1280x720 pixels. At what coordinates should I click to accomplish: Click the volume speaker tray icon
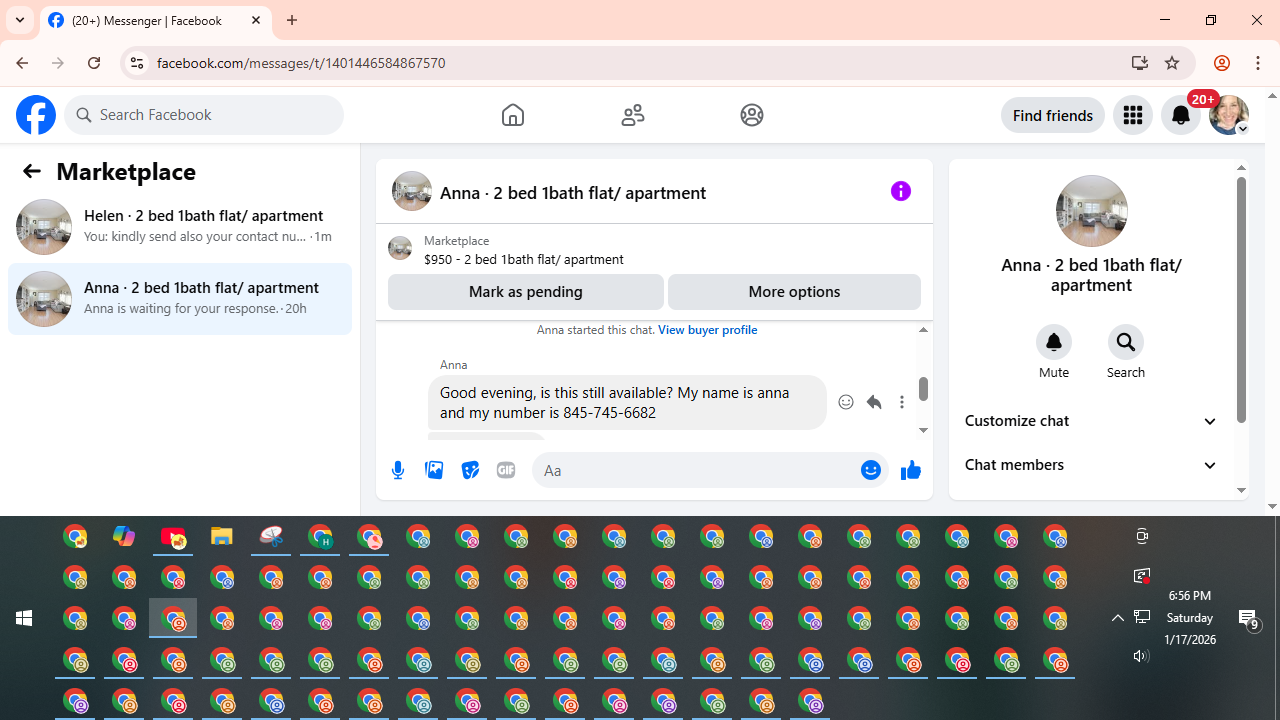pyautogui.click(x=1141, y=656)
